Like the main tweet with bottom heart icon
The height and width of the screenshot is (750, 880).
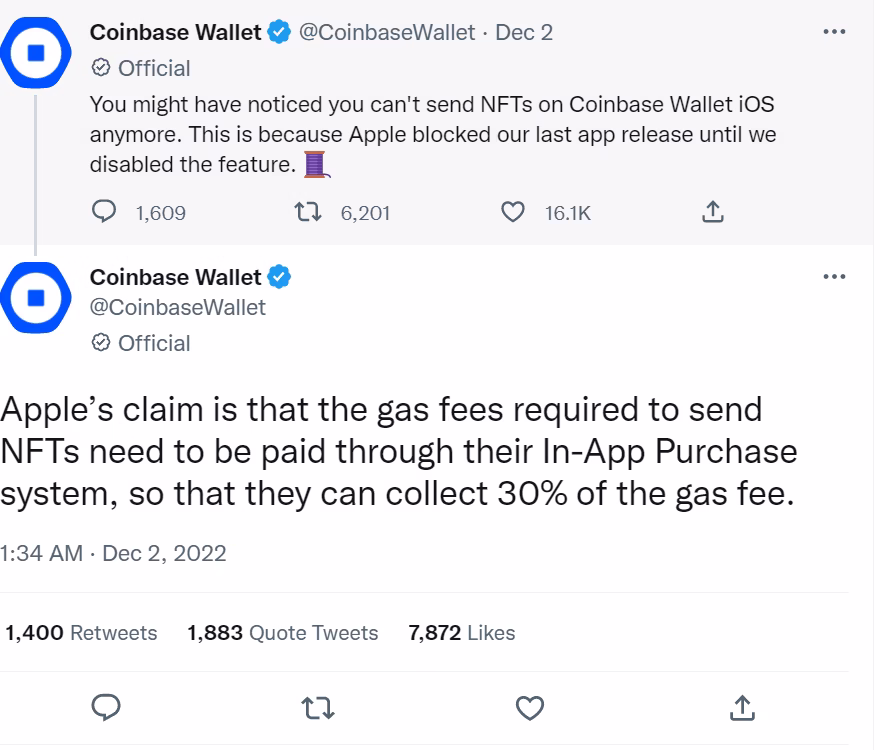point(530,708)
